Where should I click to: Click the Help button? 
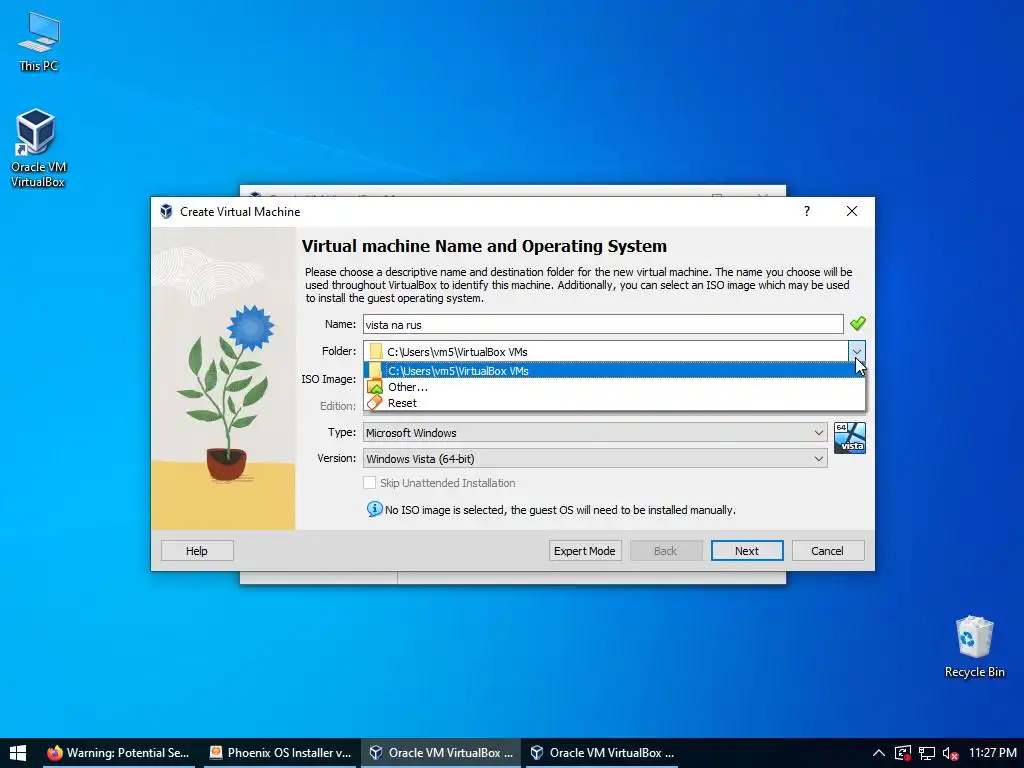coord(197,551)
